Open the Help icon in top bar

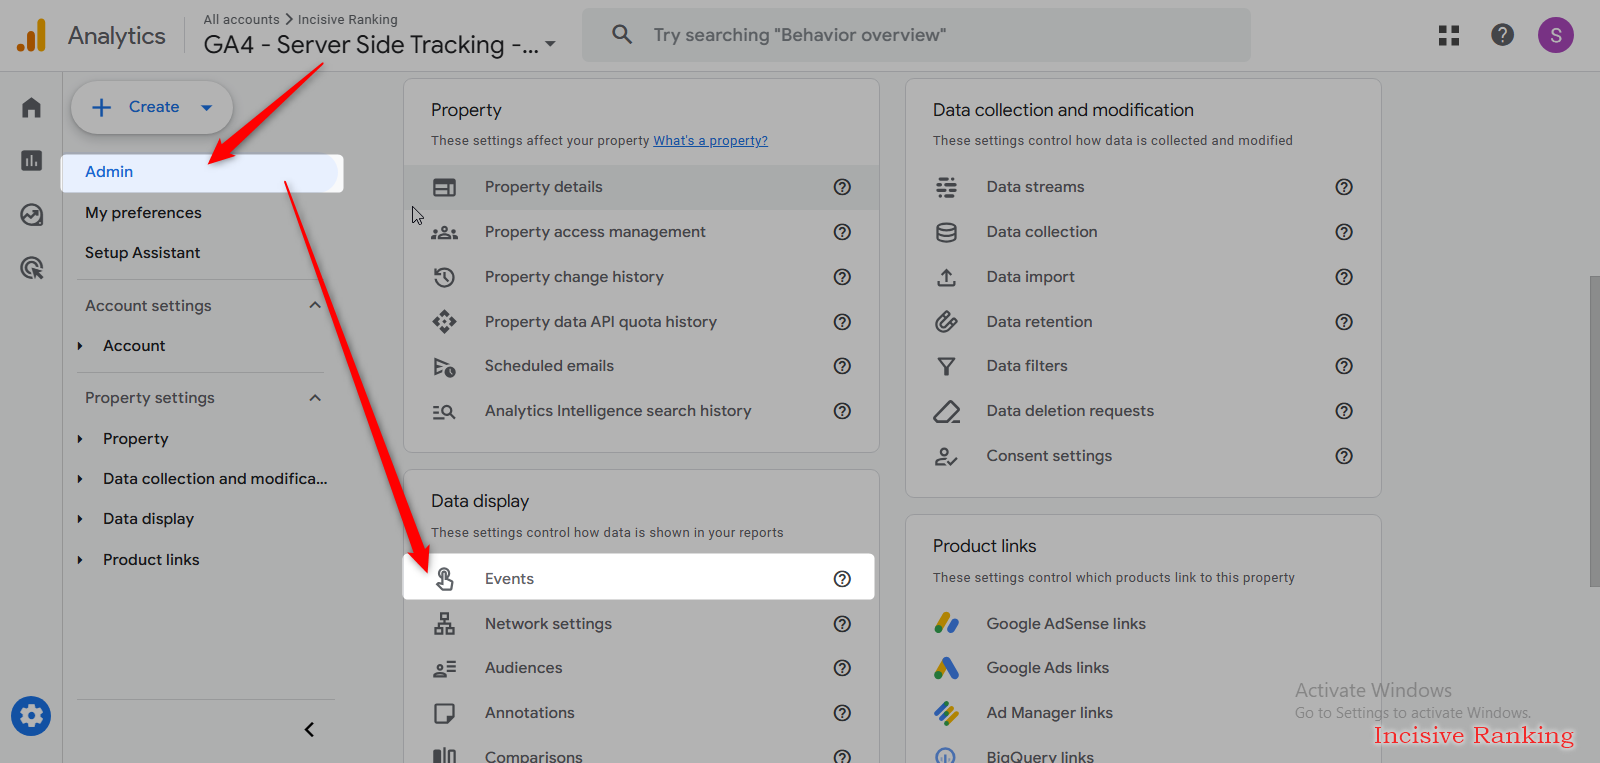(1502, 35)
